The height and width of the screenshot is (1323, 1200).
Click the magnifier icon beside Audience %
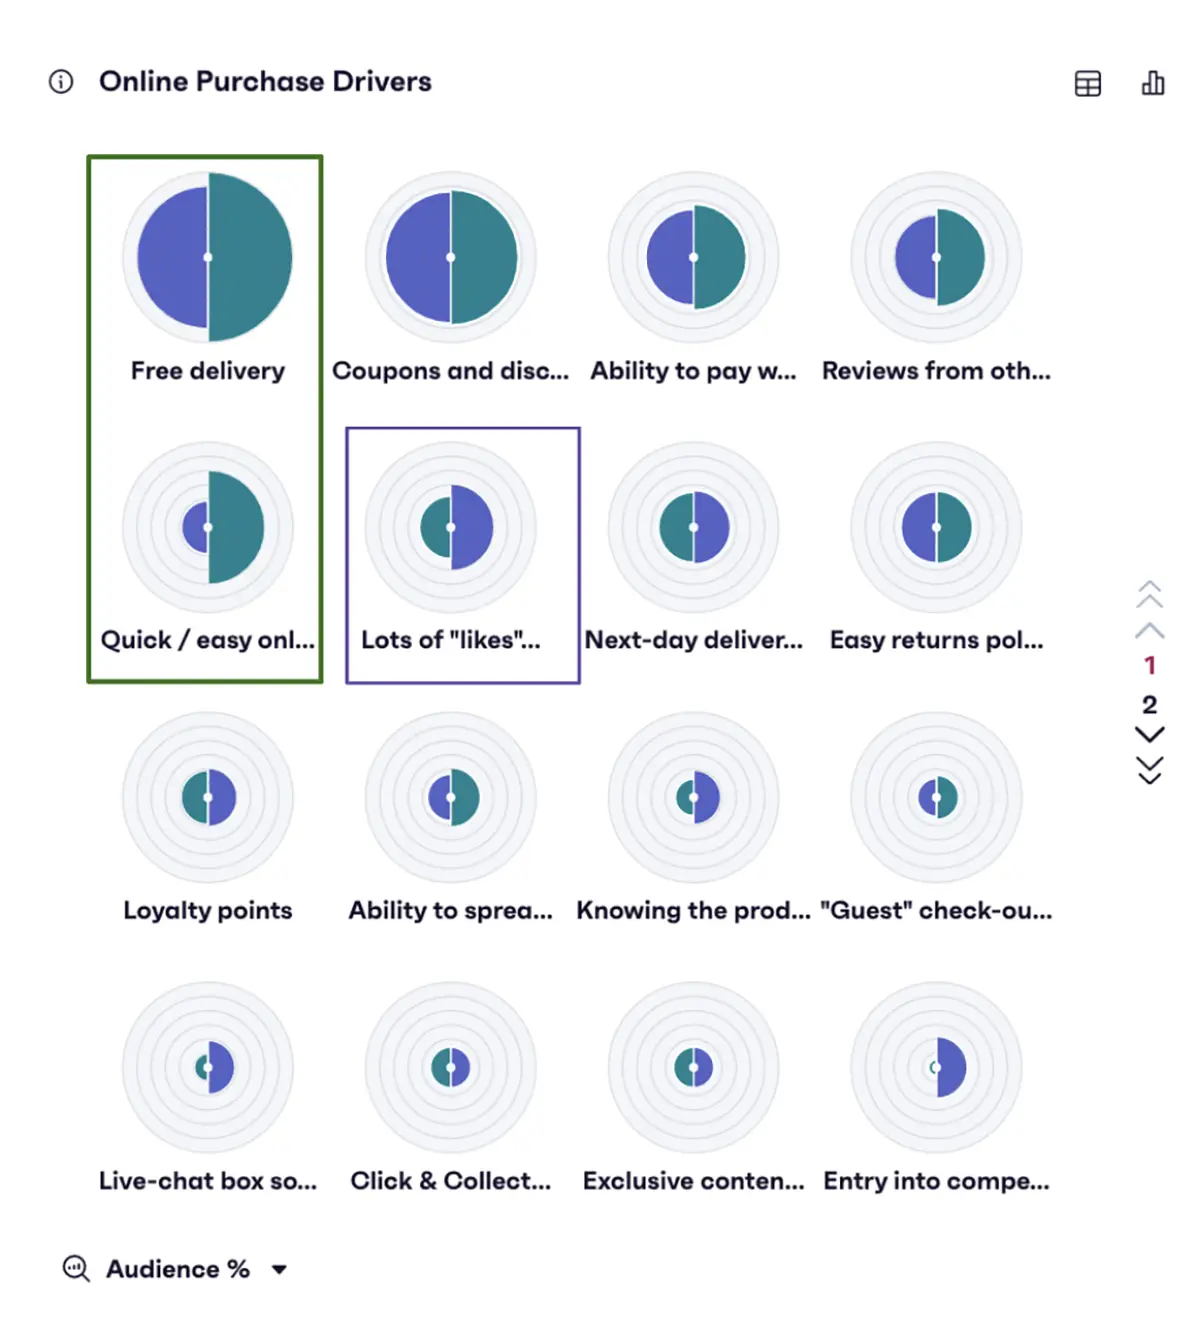pos(76,1269)
